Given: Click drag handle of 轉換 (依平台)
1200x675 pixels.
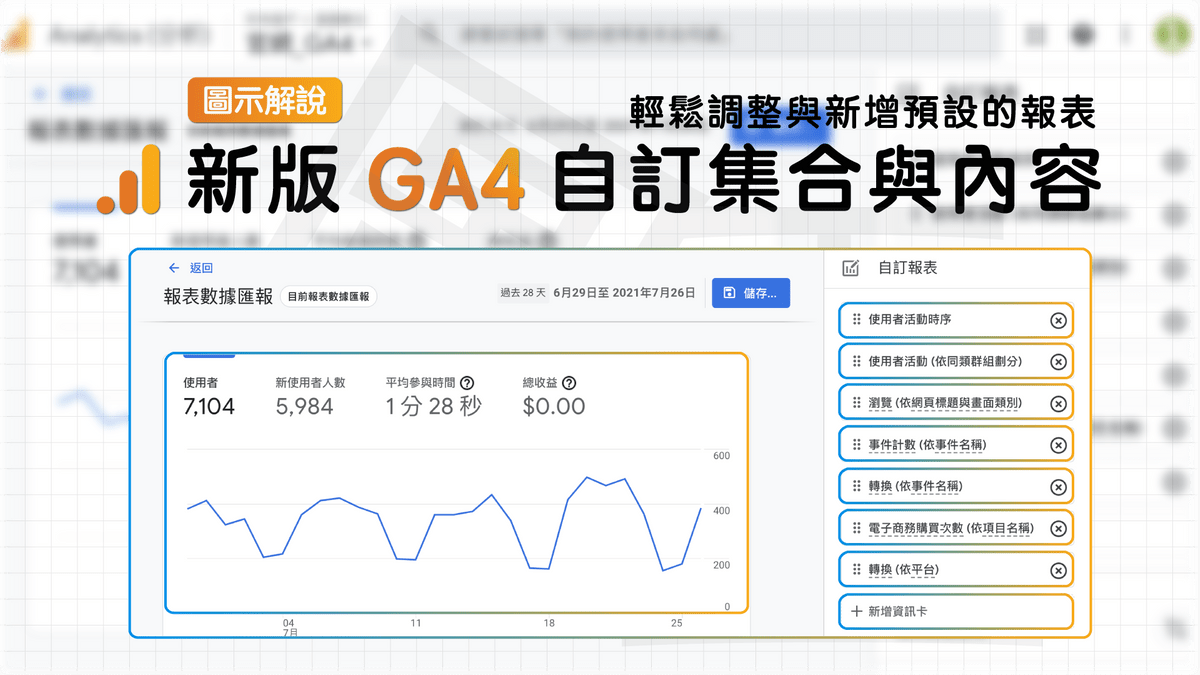Looking at the screenshot, I should point(856,570).
